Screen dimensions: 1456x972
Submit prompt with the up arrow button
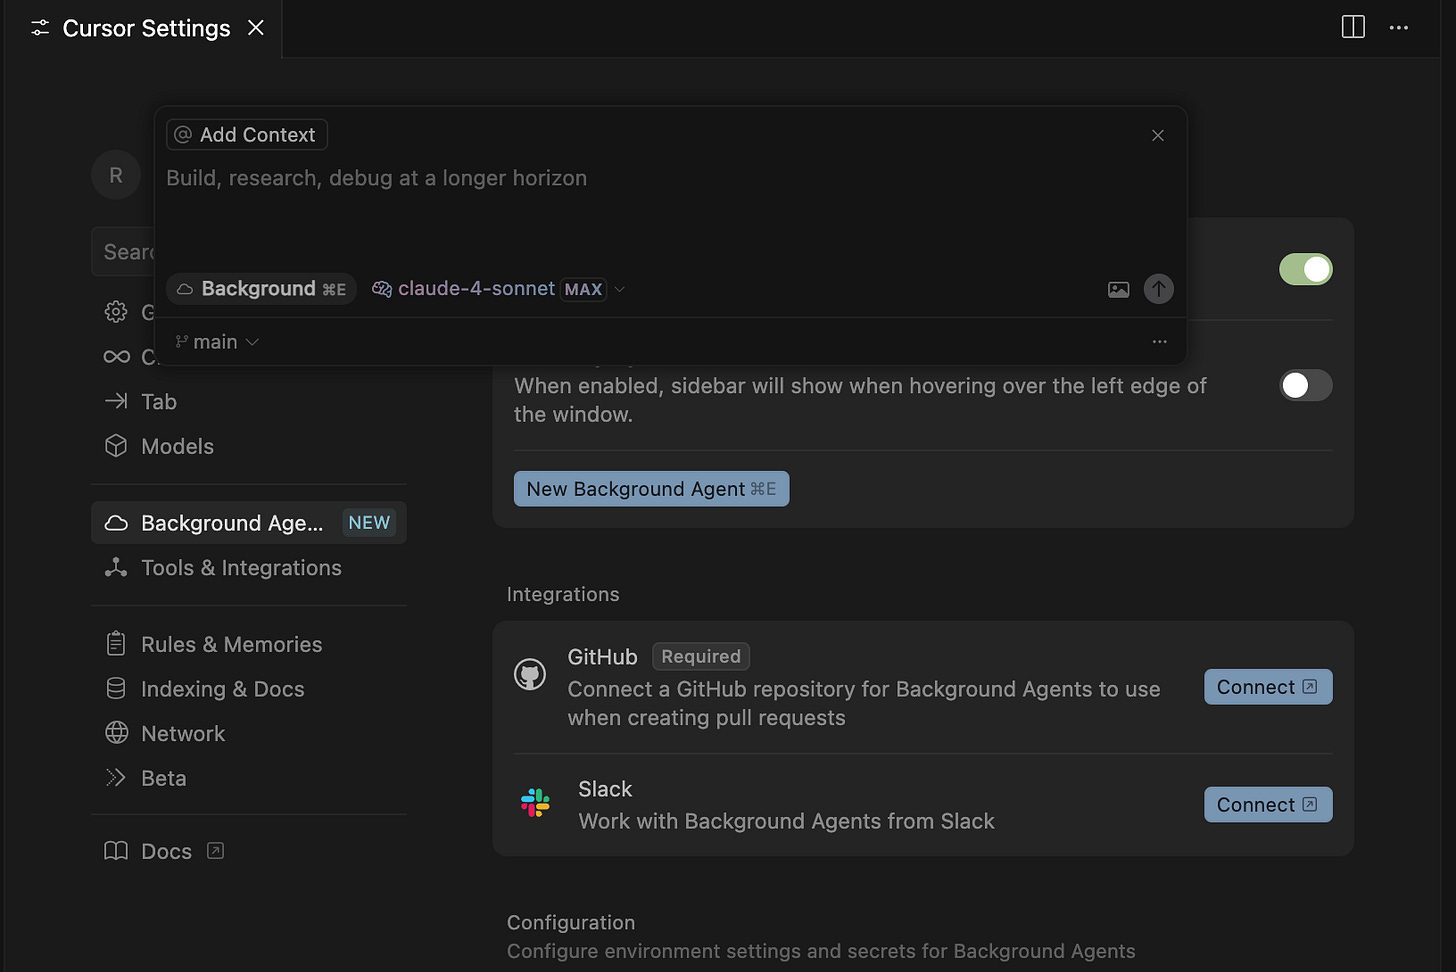[x=1159, y=289]
